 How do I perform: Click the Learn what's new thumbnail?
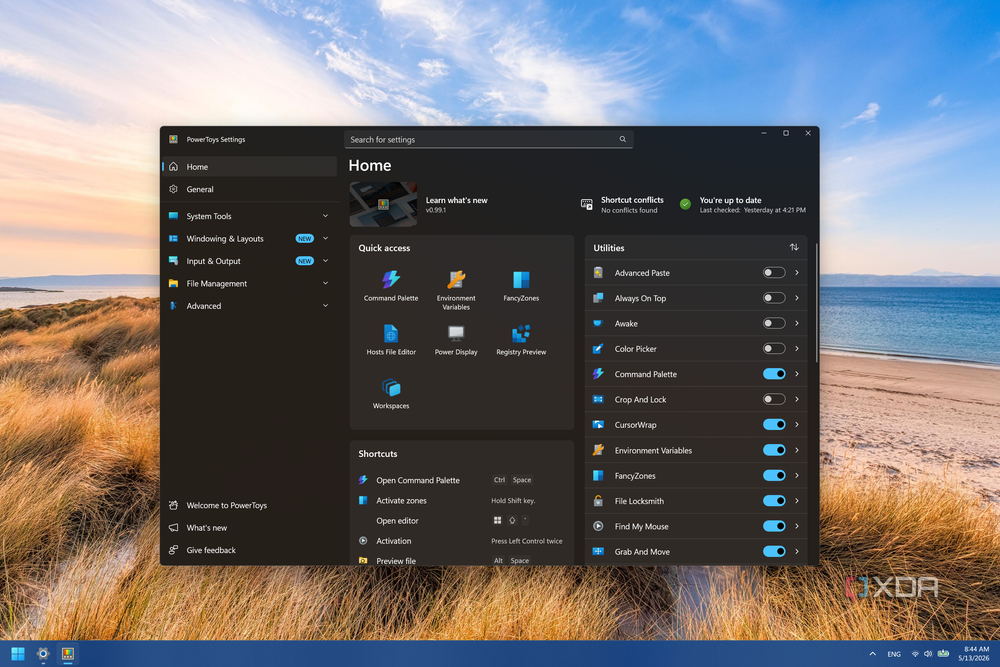(383, 204)
